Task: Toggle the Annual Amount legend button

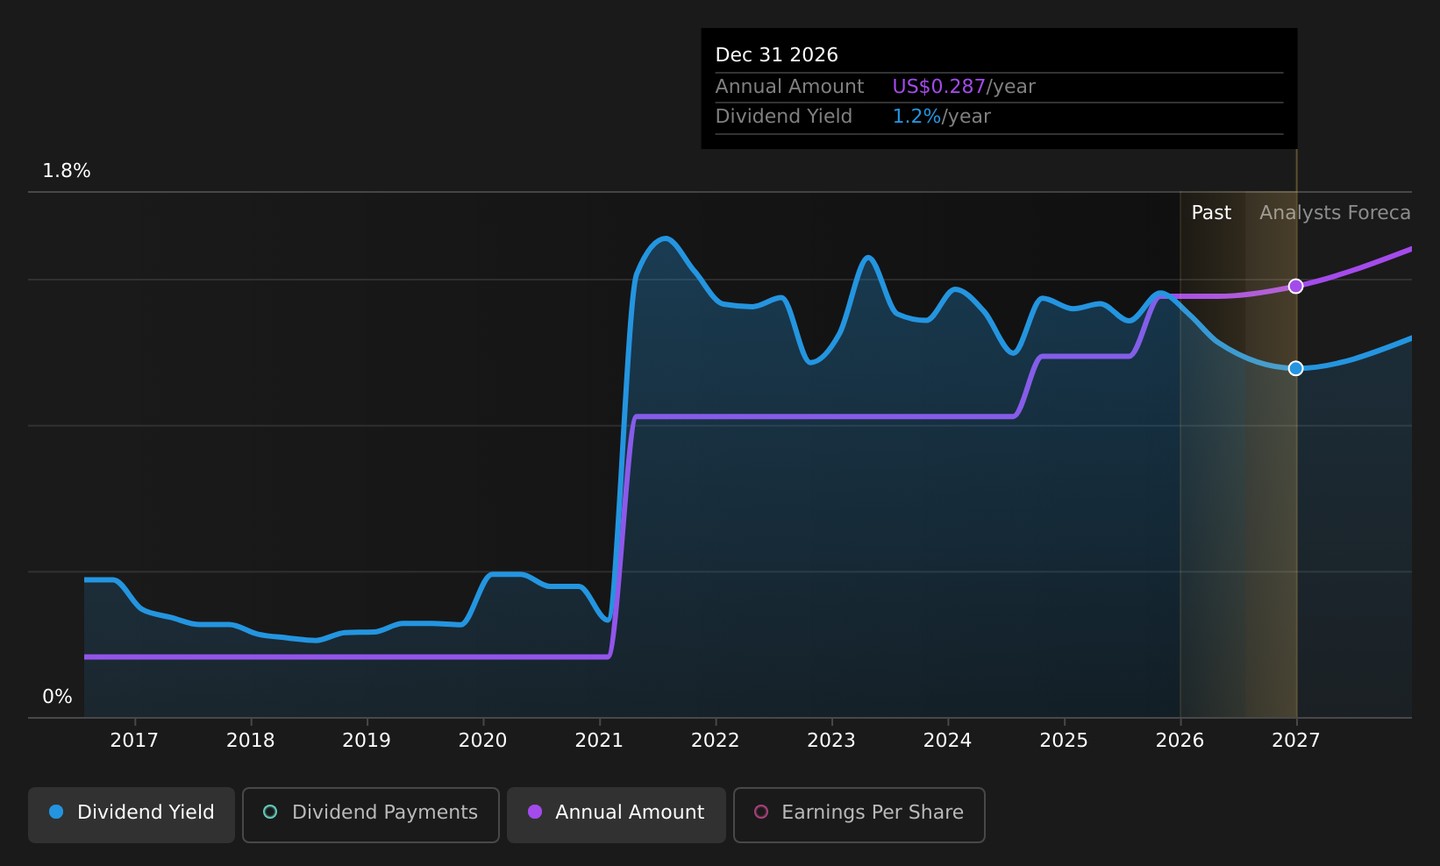Action: (616, 814)
